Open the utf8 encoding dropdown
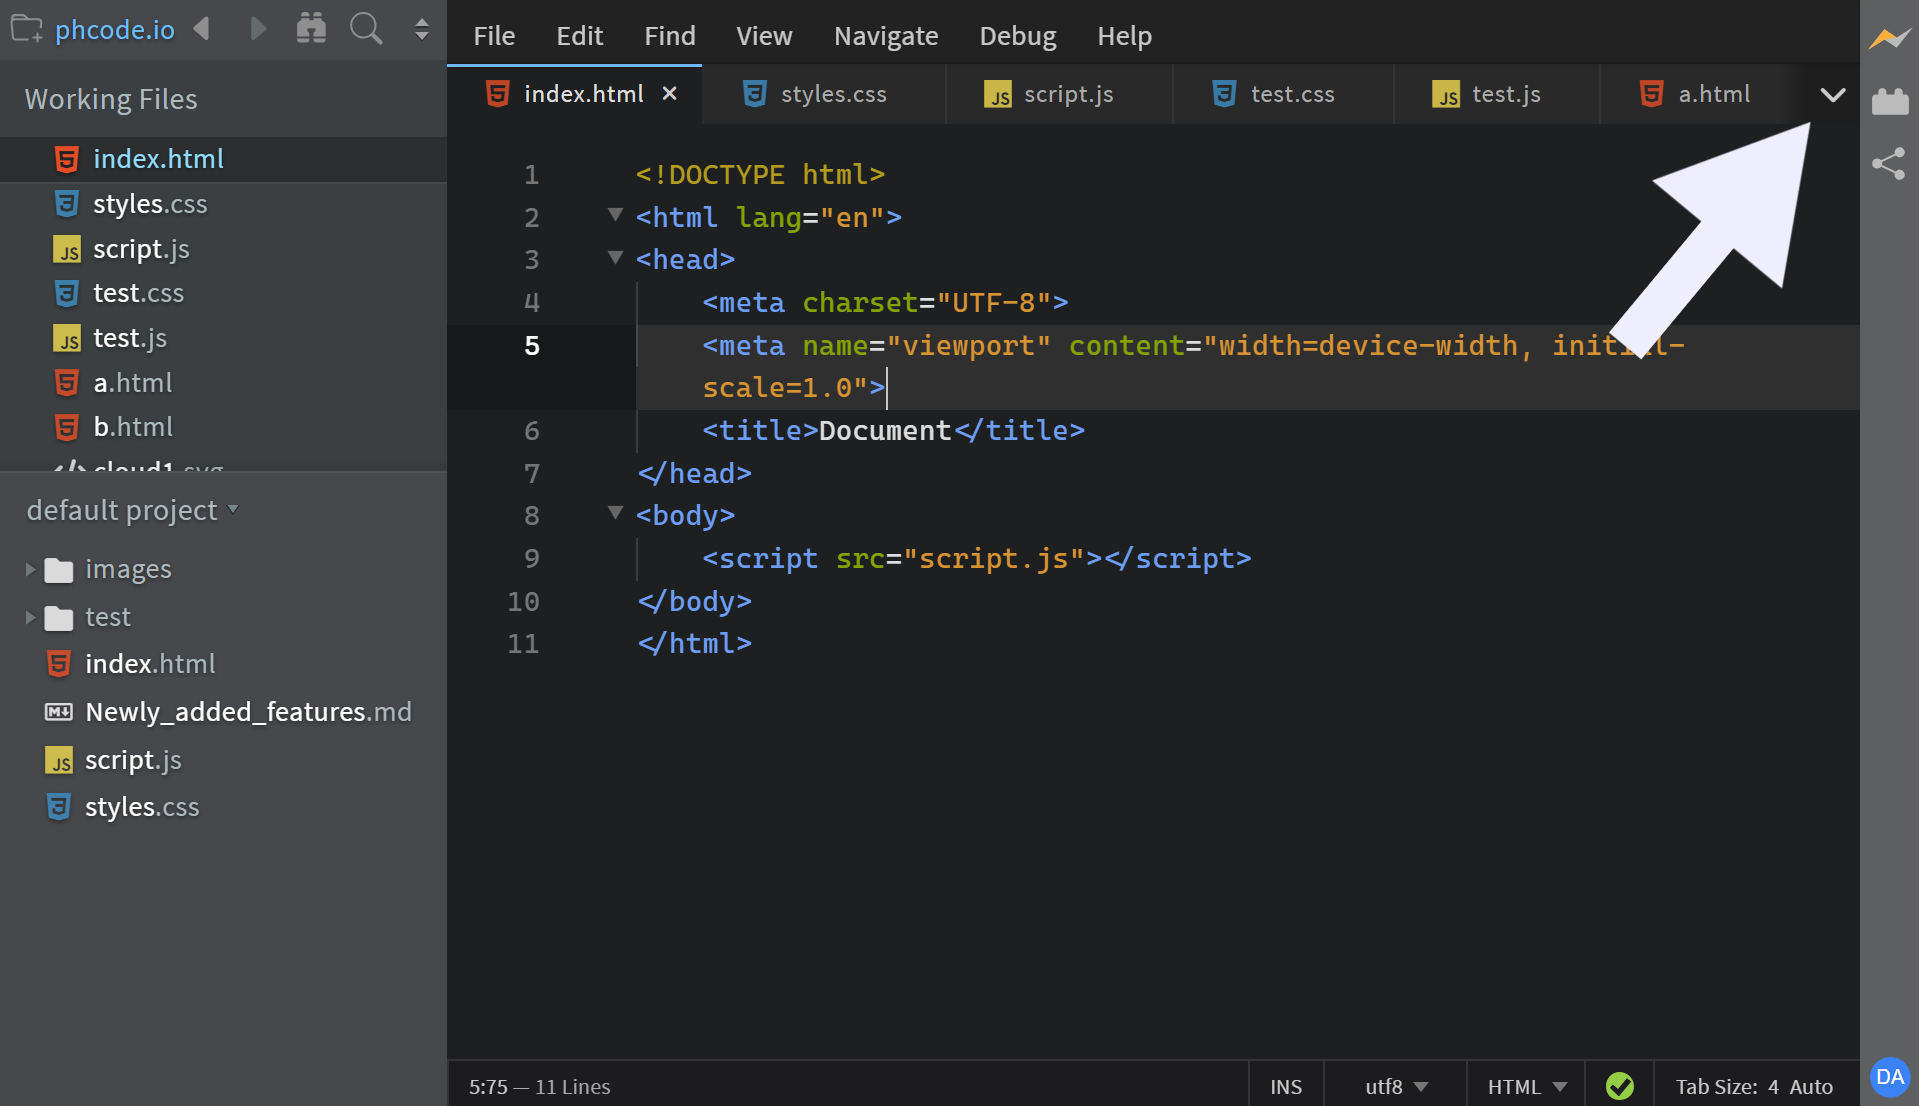Viewport: 1919px width, 1106px height. pos(1393,1087)
